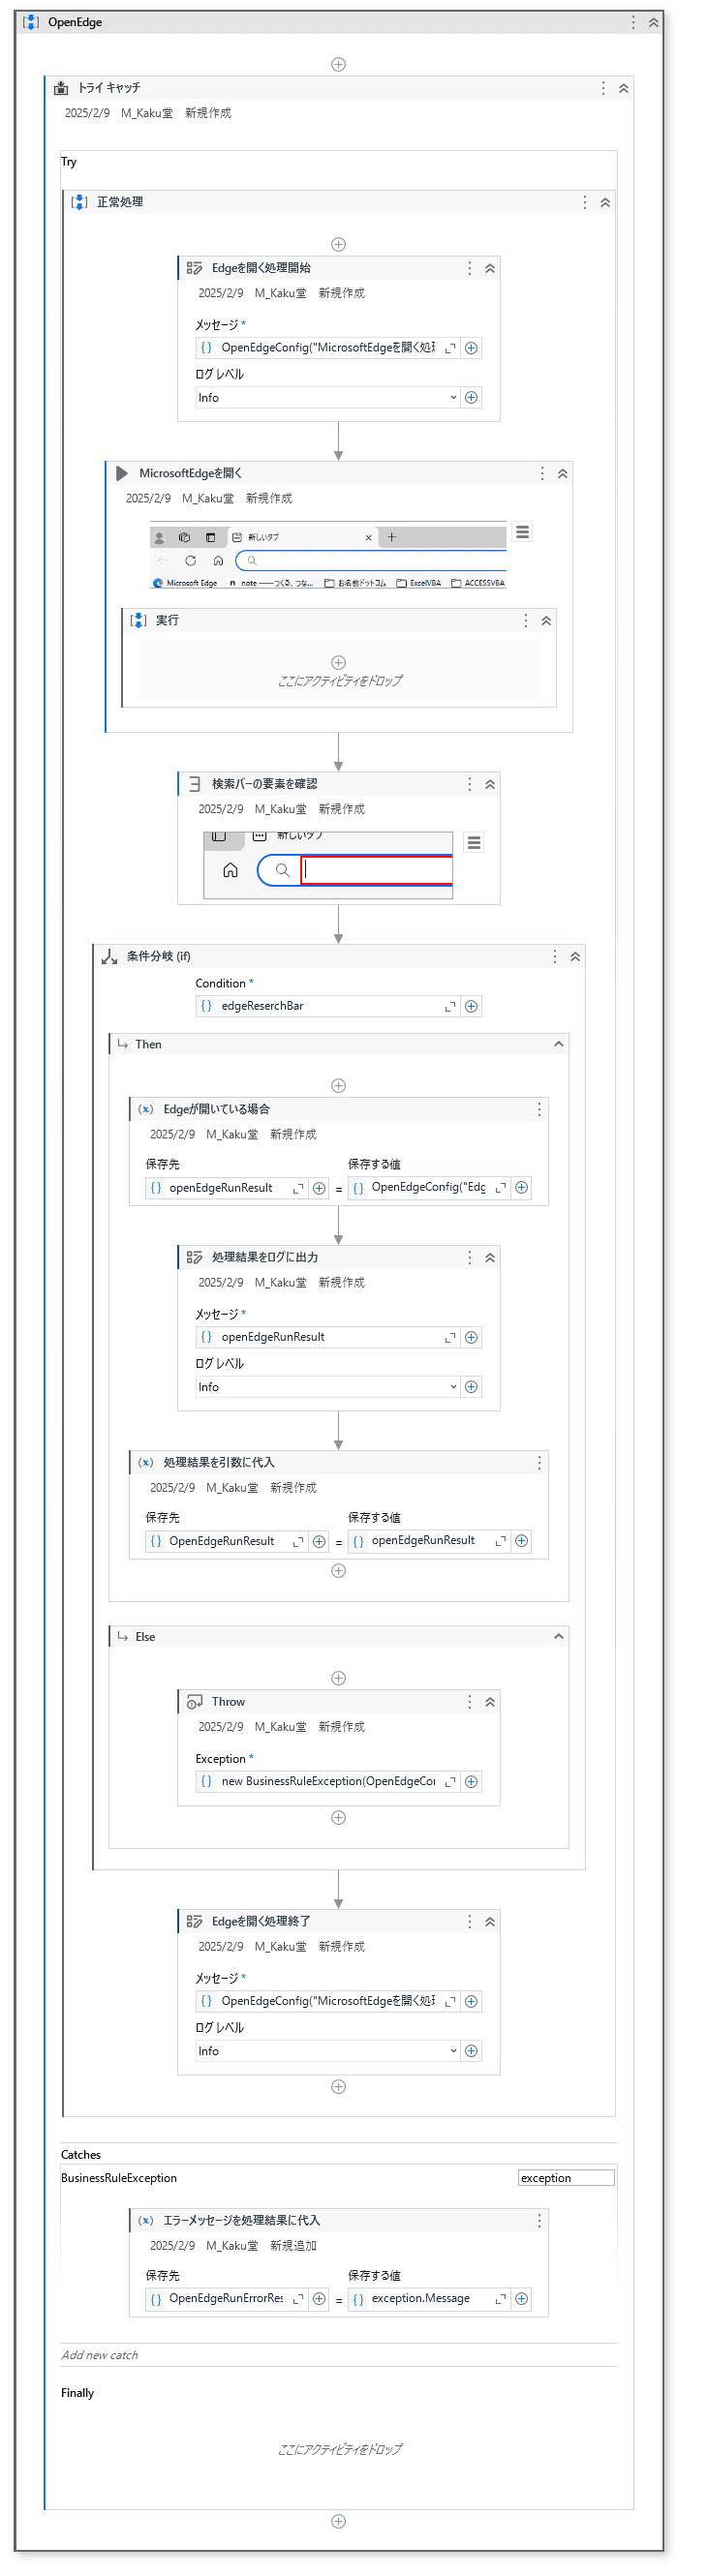
Task: Click new BusinessRuleException exception field
Action: [327, 1781]
